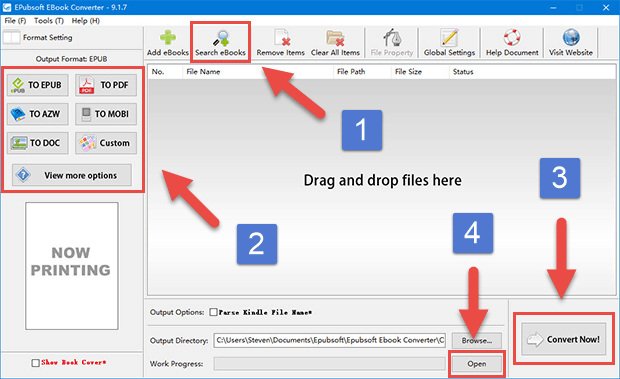This screenshot has width=620, height=379.
Task: Open the Custom format option
Action: click(x=106, y=143)
